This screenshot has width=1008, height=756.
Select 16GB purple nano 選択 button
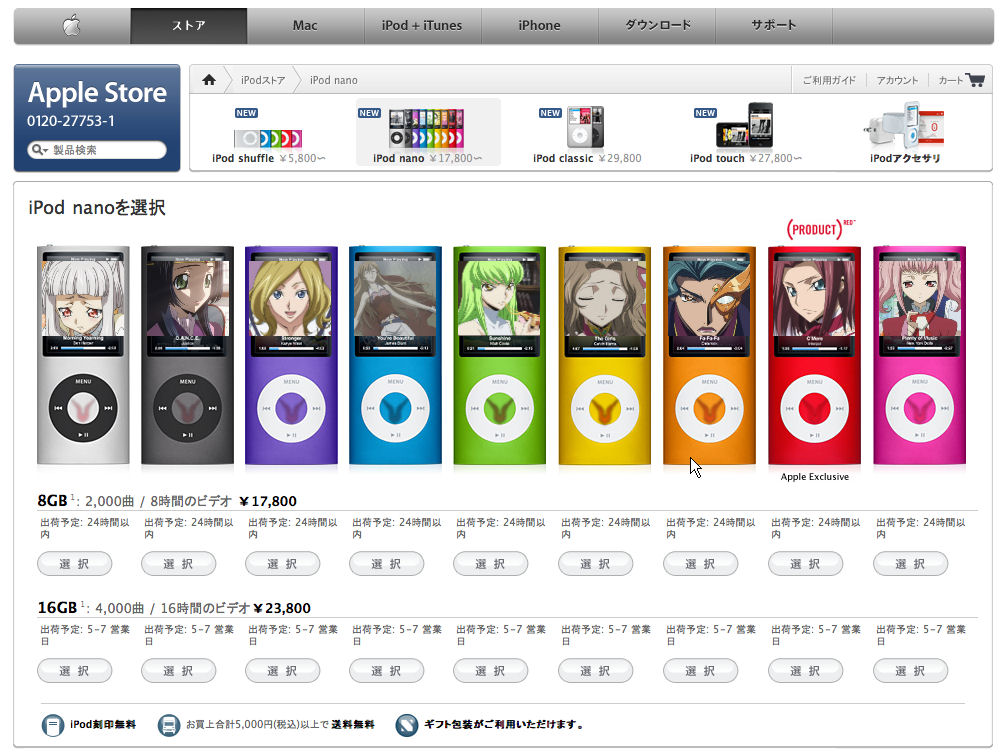point(282,670)
